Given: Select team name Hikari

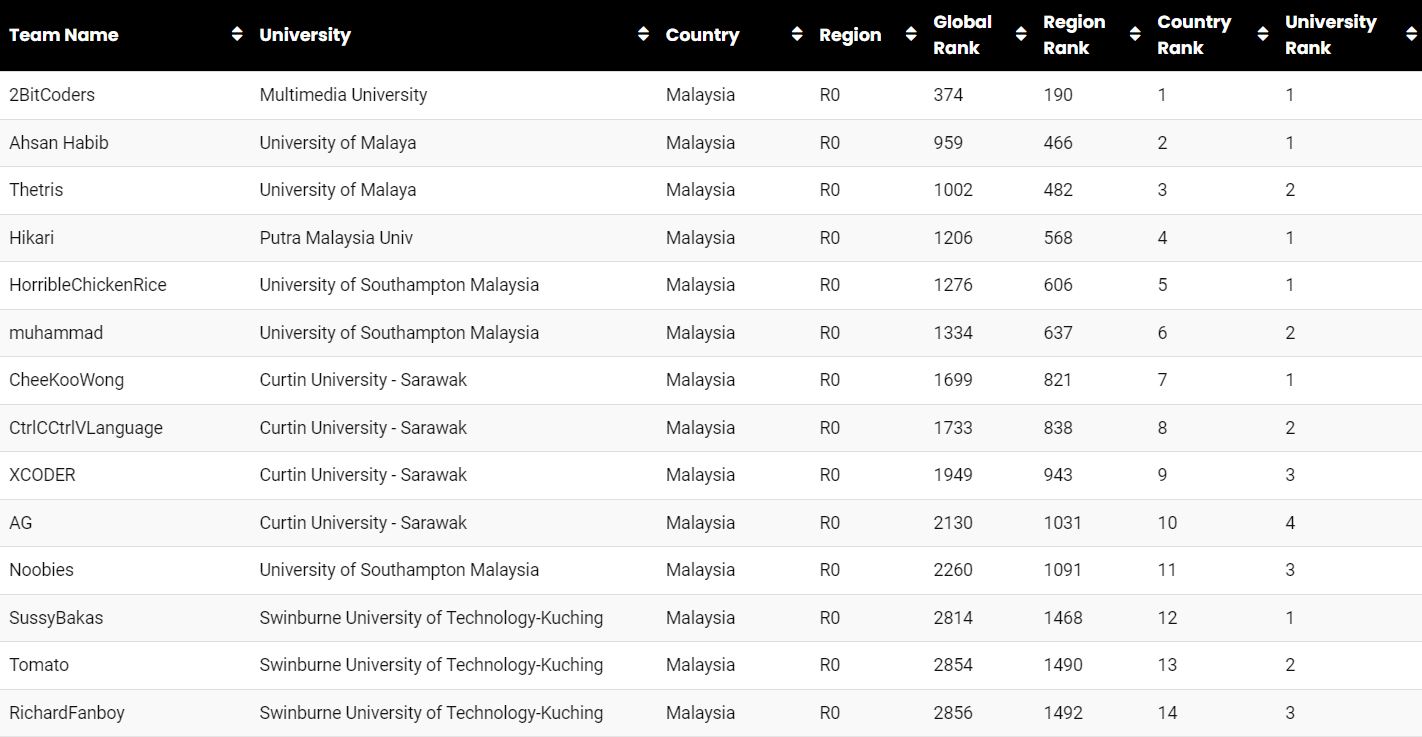Looking at the screenshot, I should tap(33, 238).
